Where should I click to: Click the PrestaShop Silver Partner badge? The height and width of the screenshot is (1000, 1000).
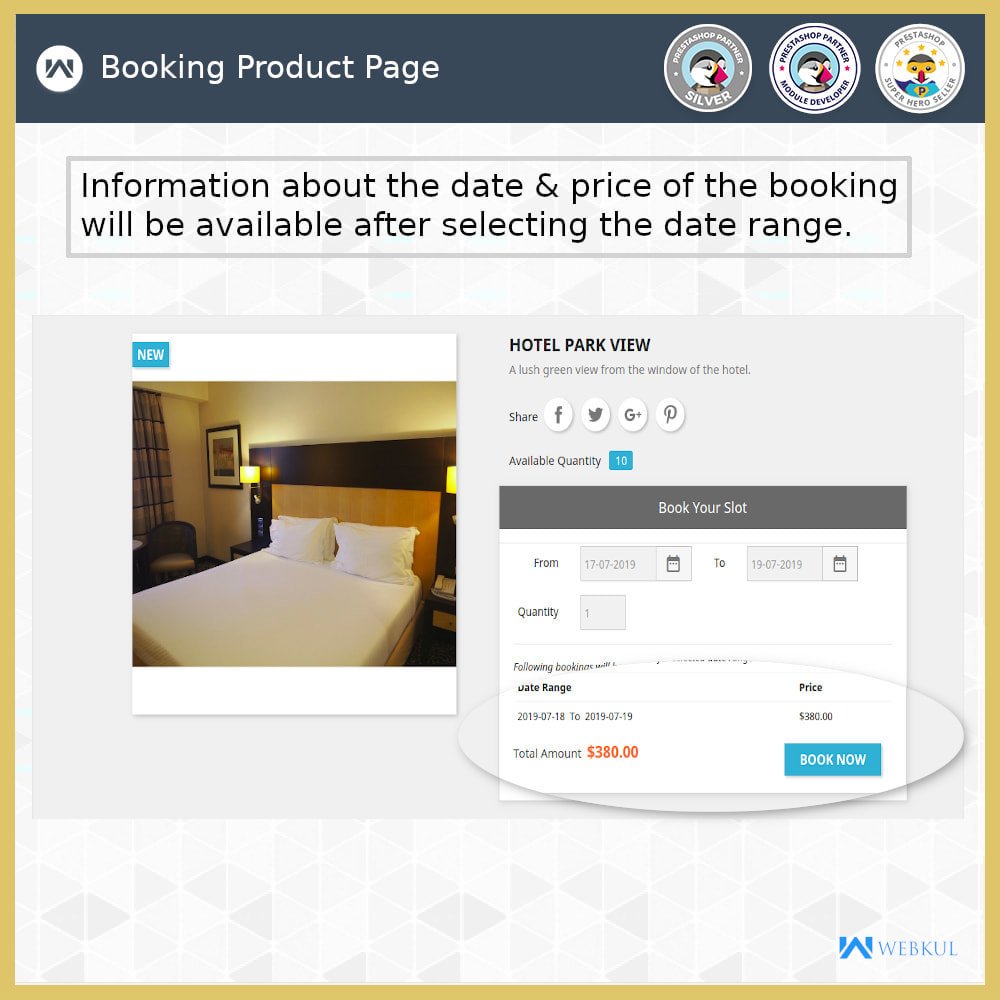(707, 68)
